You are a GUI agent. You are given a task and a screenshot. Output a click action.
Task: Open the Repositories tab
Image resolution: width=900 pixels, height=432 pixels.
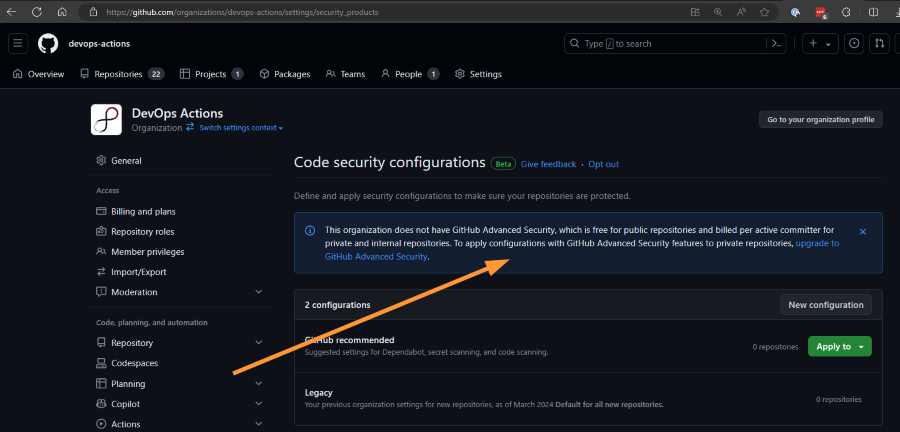122,74
